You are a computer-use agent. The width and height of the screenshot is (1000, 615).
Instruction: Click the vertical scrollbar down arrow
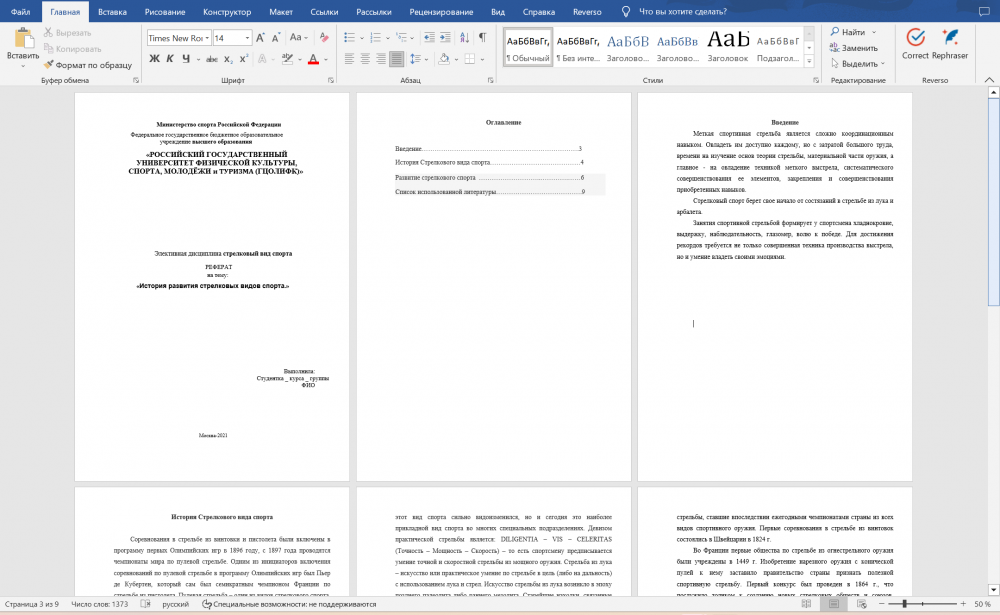(x=993, y=589)
